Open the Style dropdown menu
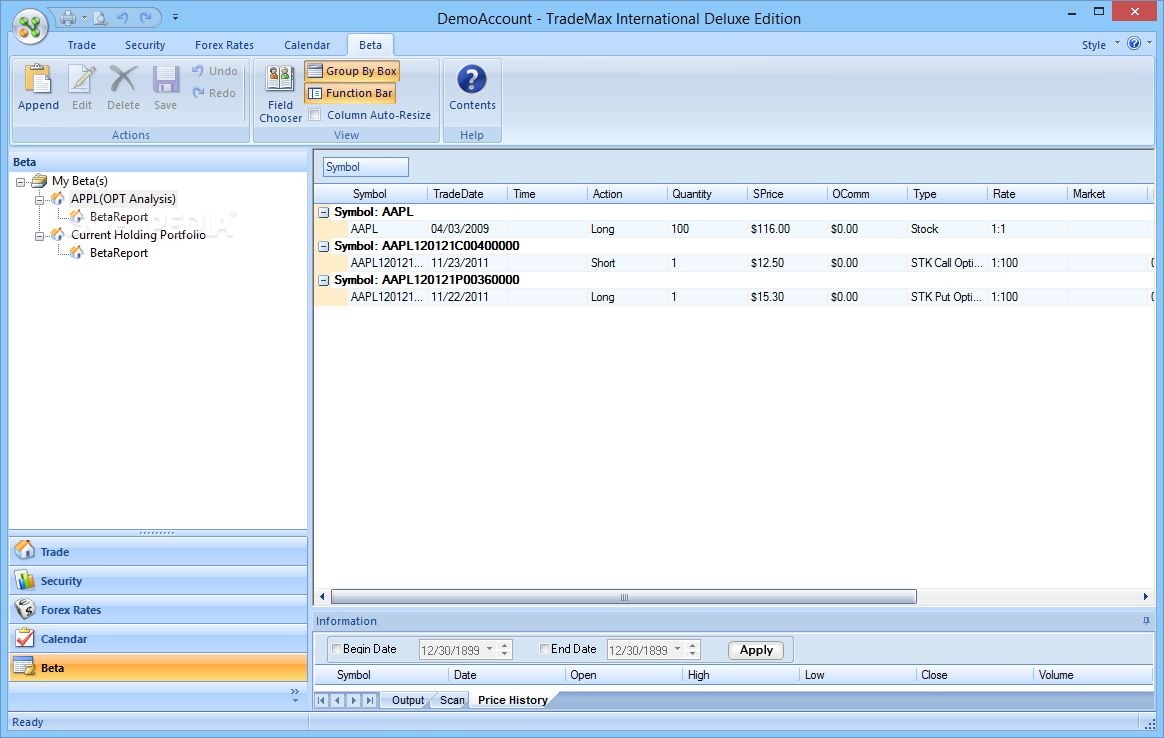 click(x=1100, y=45)
